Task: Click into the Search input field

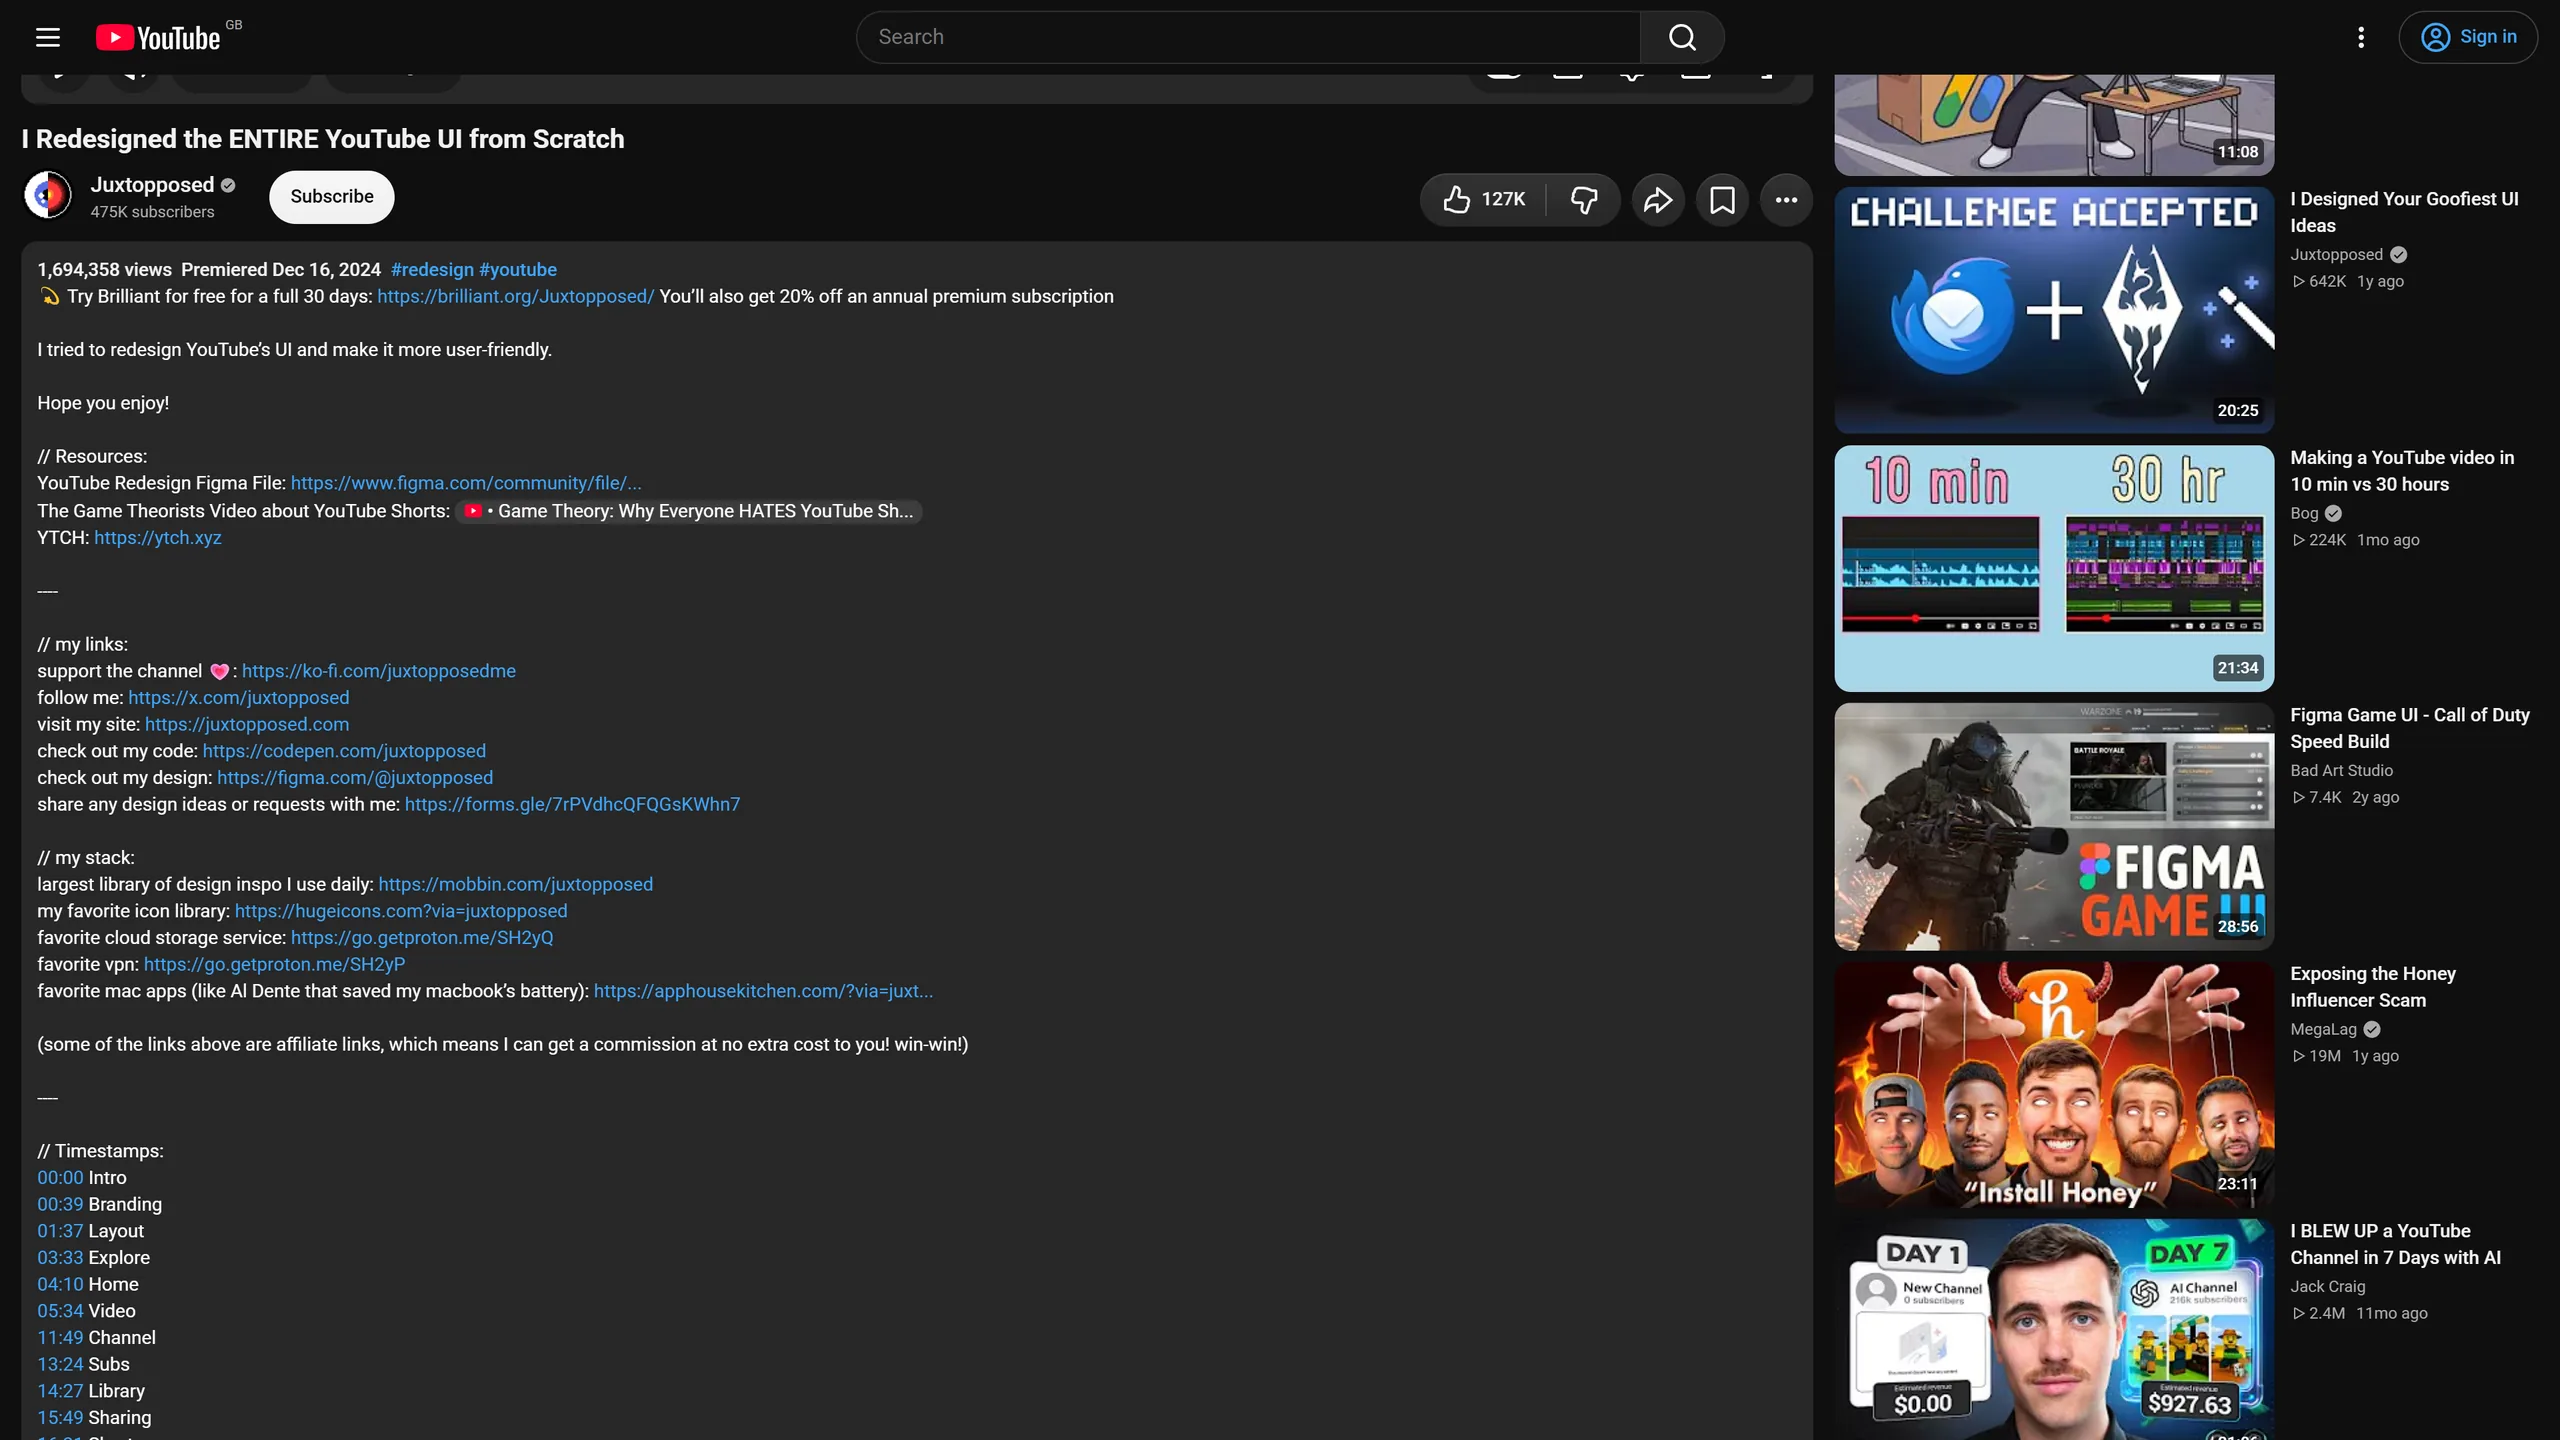Action: [1248, 37]
